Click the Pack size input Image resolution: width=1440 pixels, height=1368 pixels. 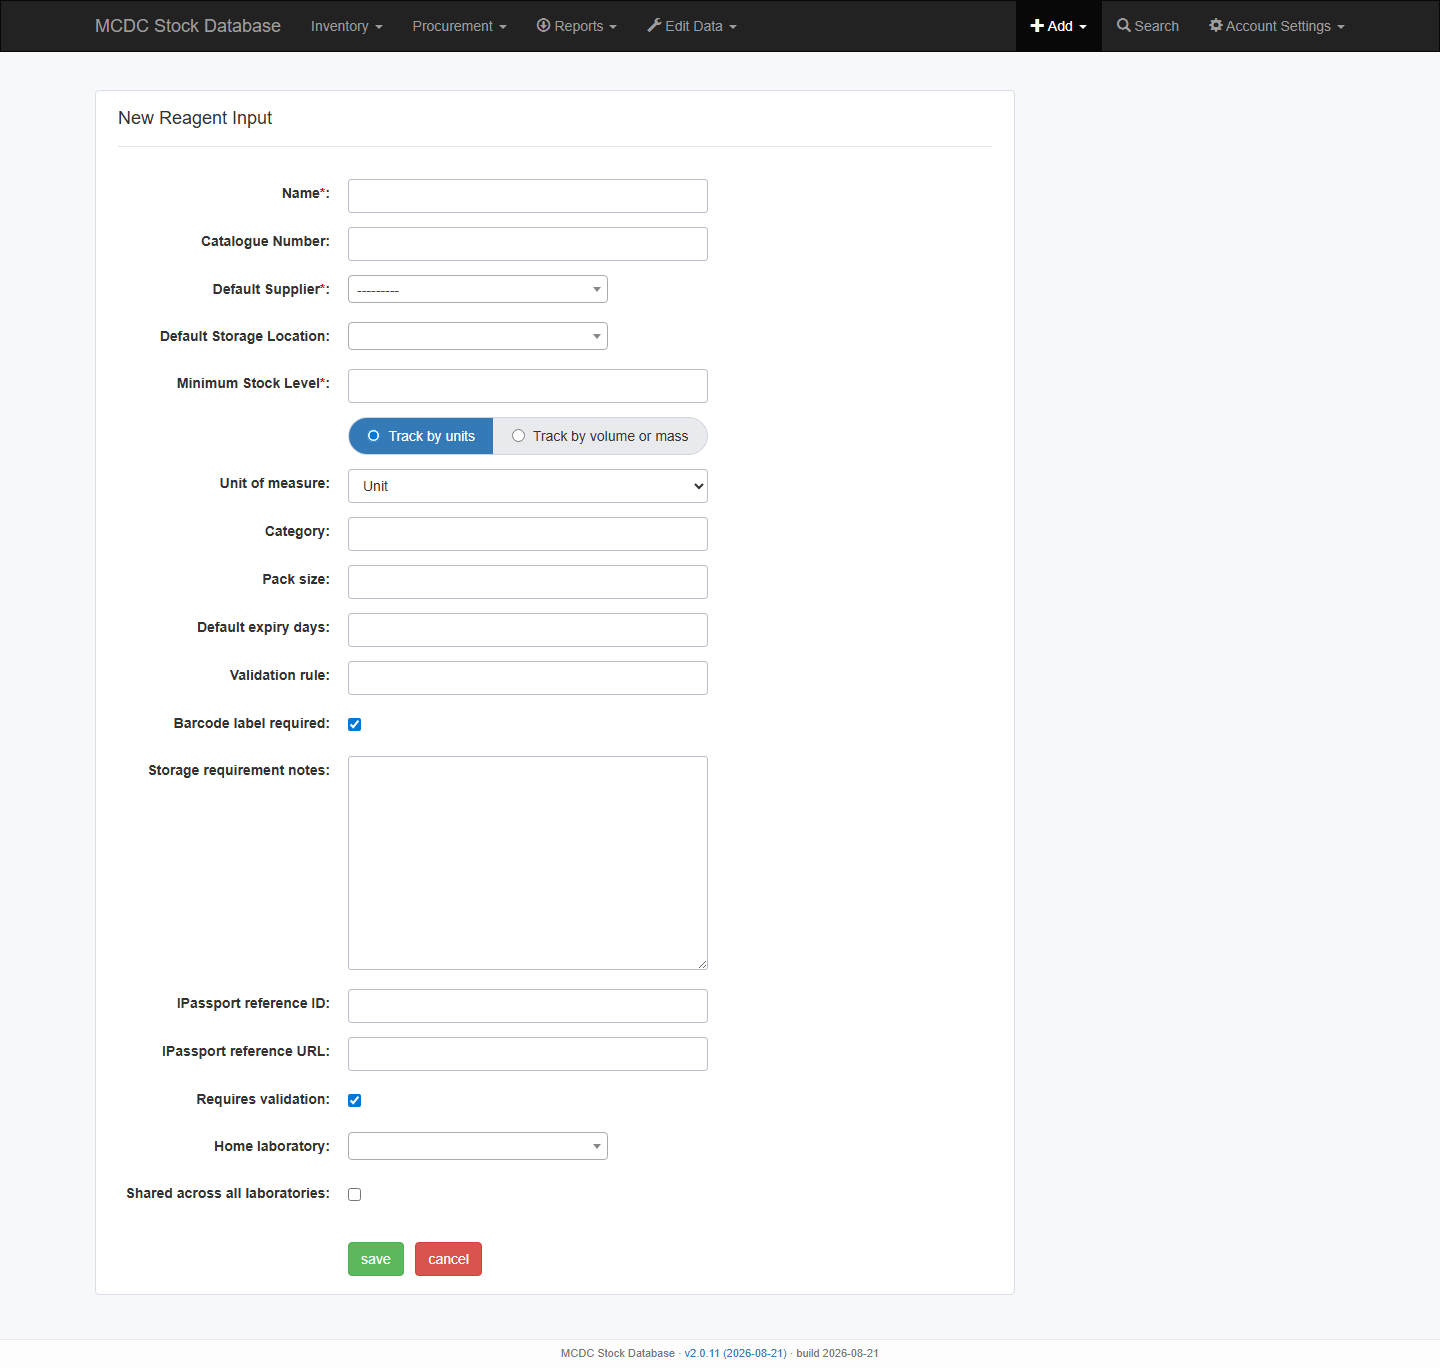[528, 582]
